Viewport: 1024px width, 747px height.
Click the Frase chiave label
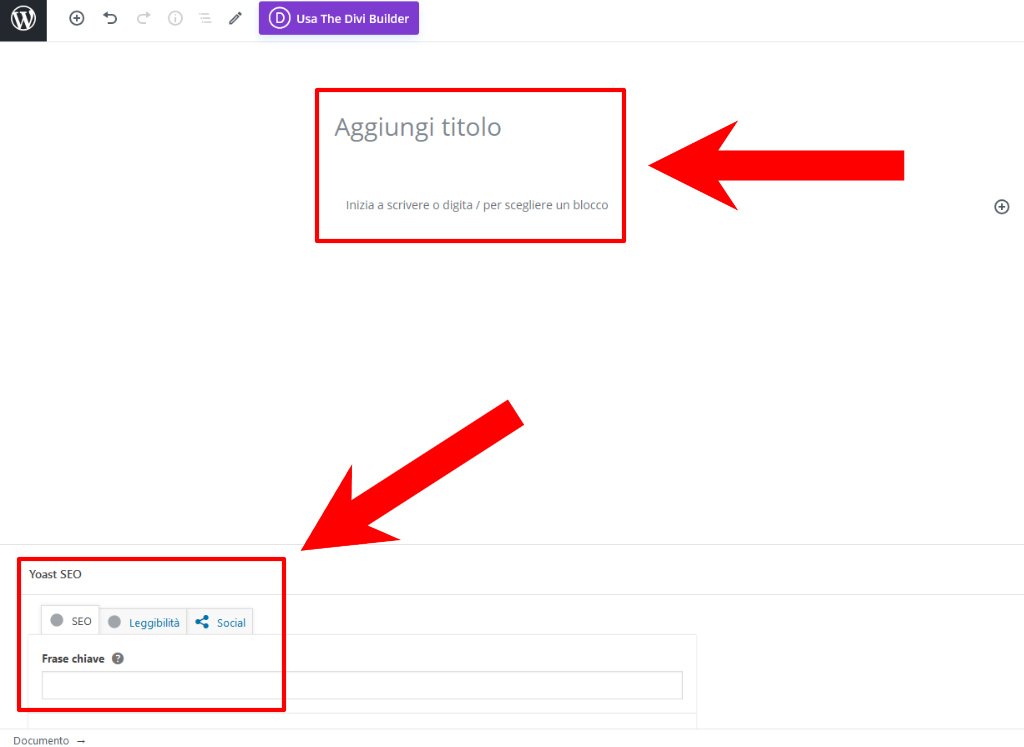(73, 658)
